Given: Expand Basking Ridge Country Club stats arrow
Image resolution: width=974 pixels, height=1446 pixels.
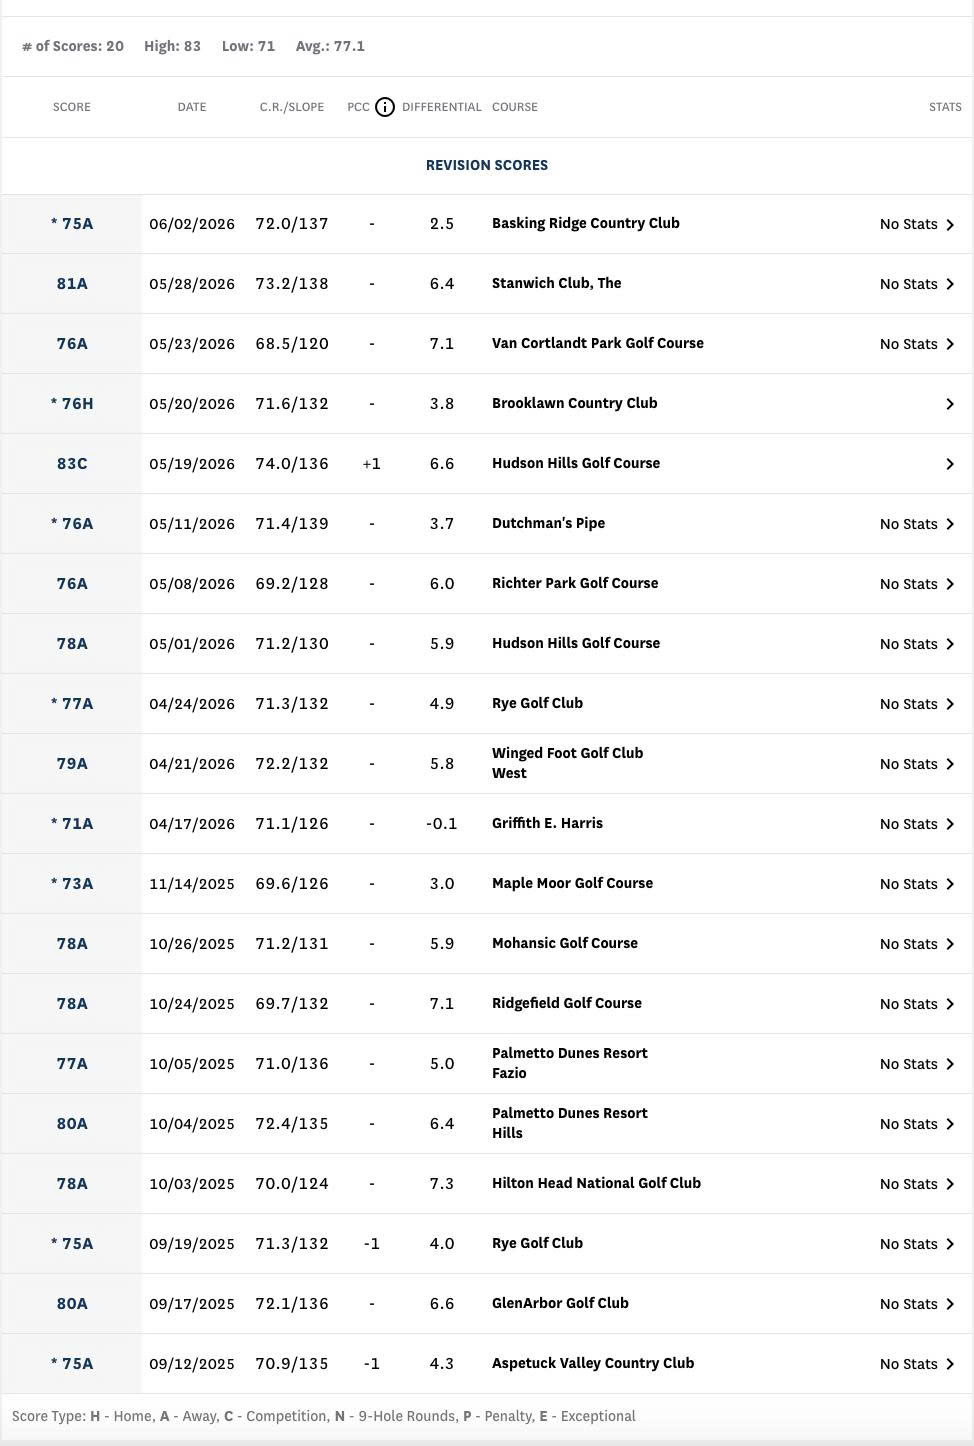Looking at the screenshot, I should click(950, 224).
